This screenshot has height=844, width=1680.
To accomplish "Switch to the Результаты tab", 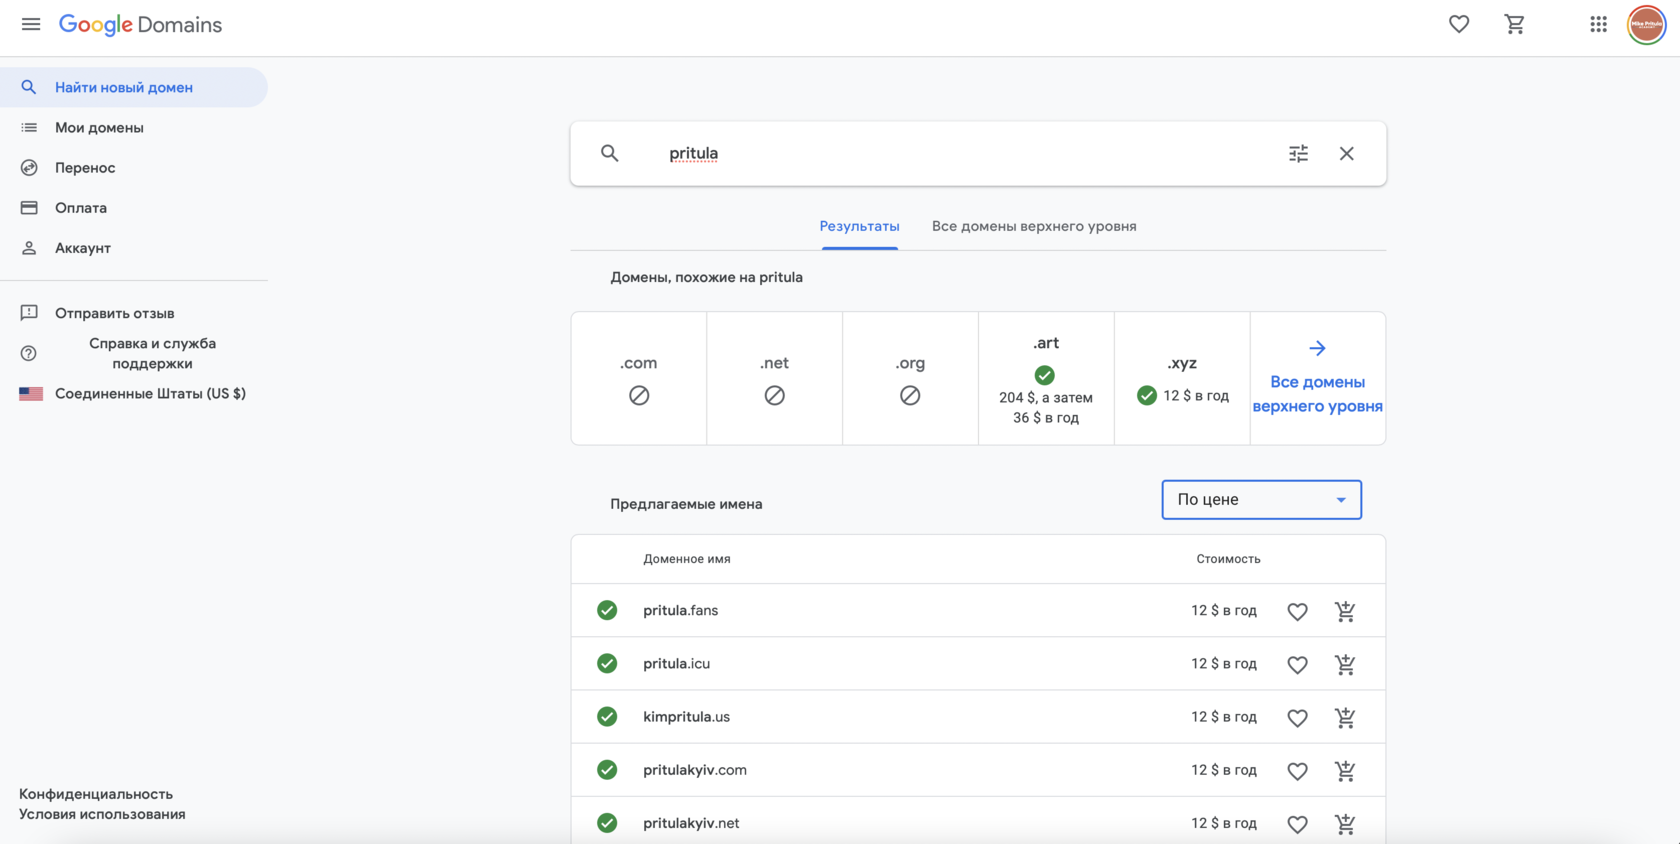I will [x=859, y=226].
